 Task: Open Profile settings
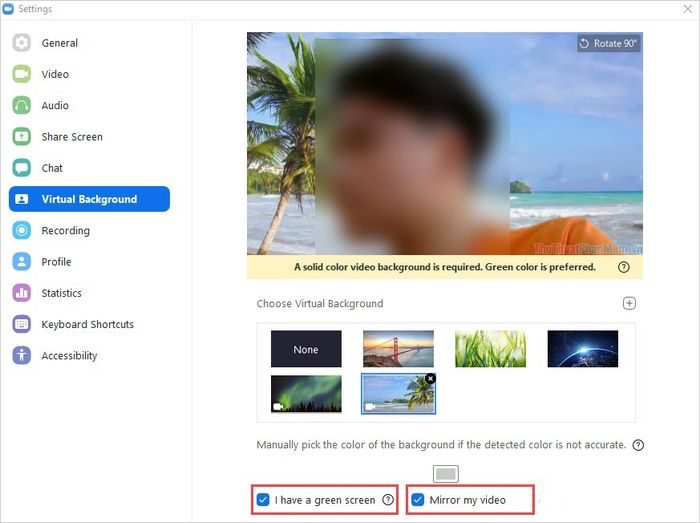[56, 262]
